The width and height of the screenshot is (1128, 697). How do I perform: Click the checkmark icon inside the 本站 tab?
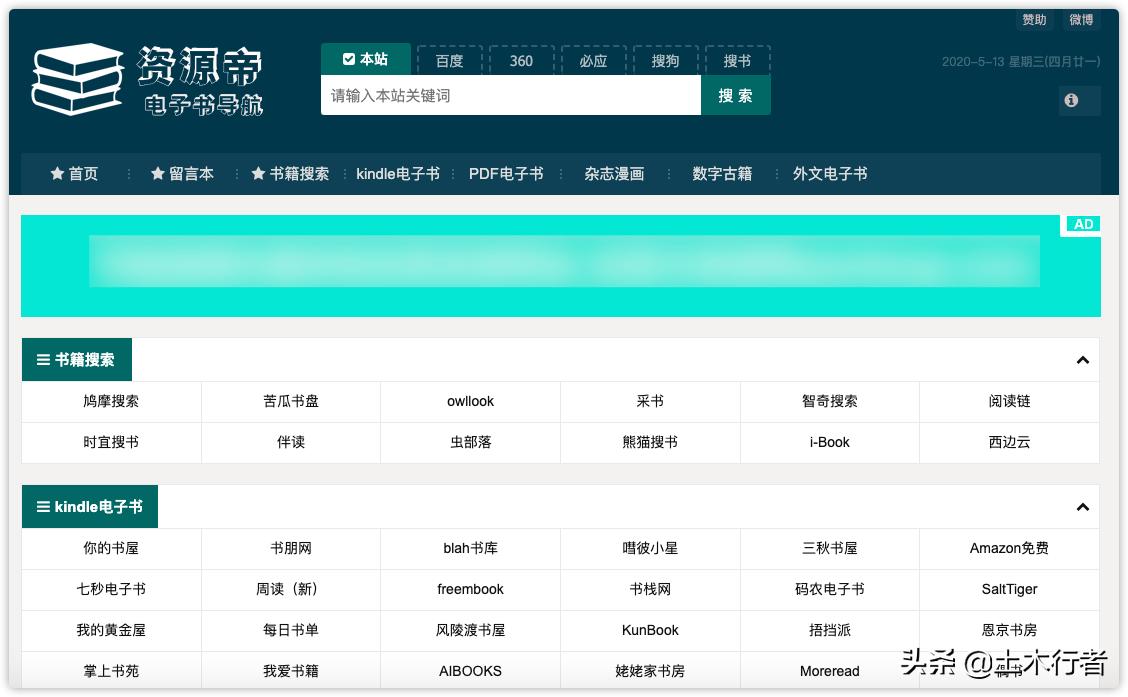349,59
